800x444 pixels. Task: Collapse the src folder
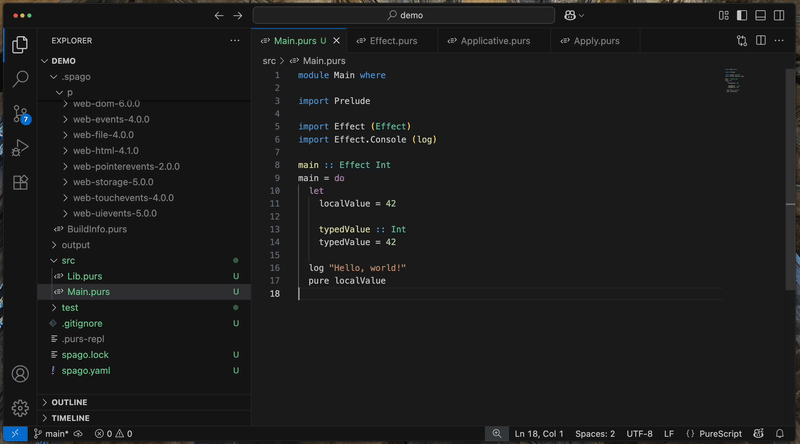click(144, 260)
